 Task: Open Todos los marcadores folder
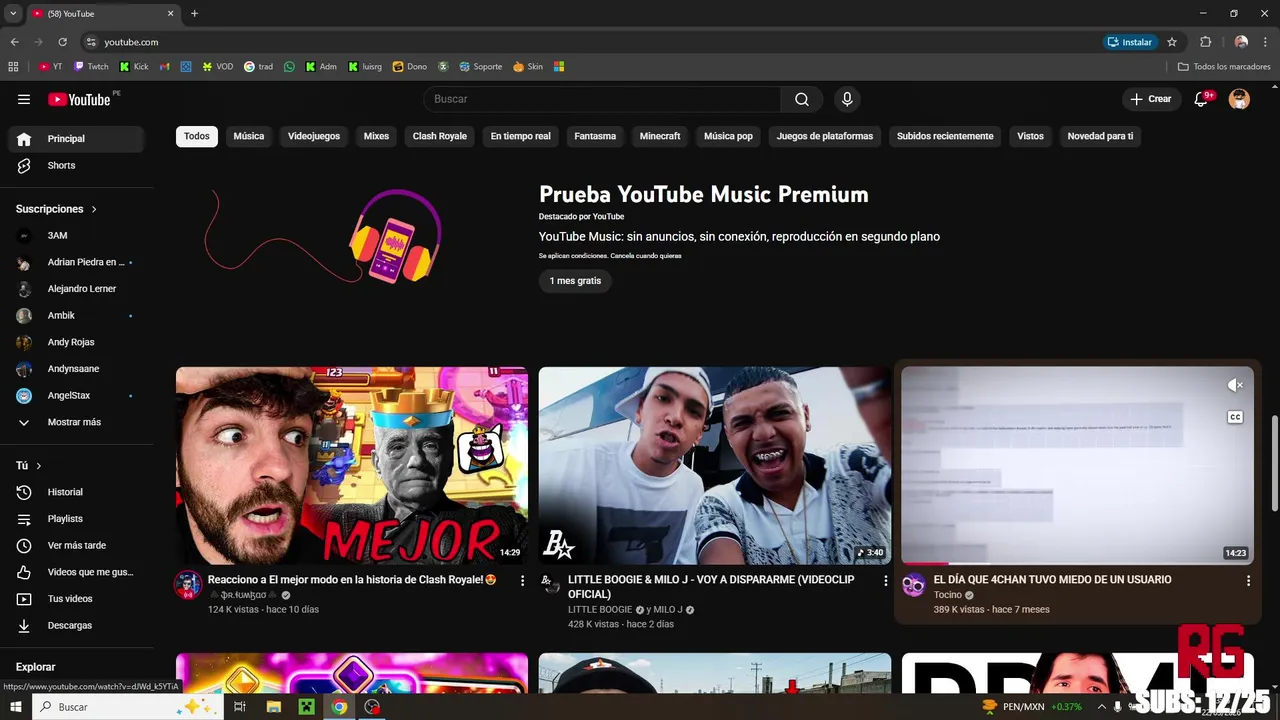pos(1224,67)
